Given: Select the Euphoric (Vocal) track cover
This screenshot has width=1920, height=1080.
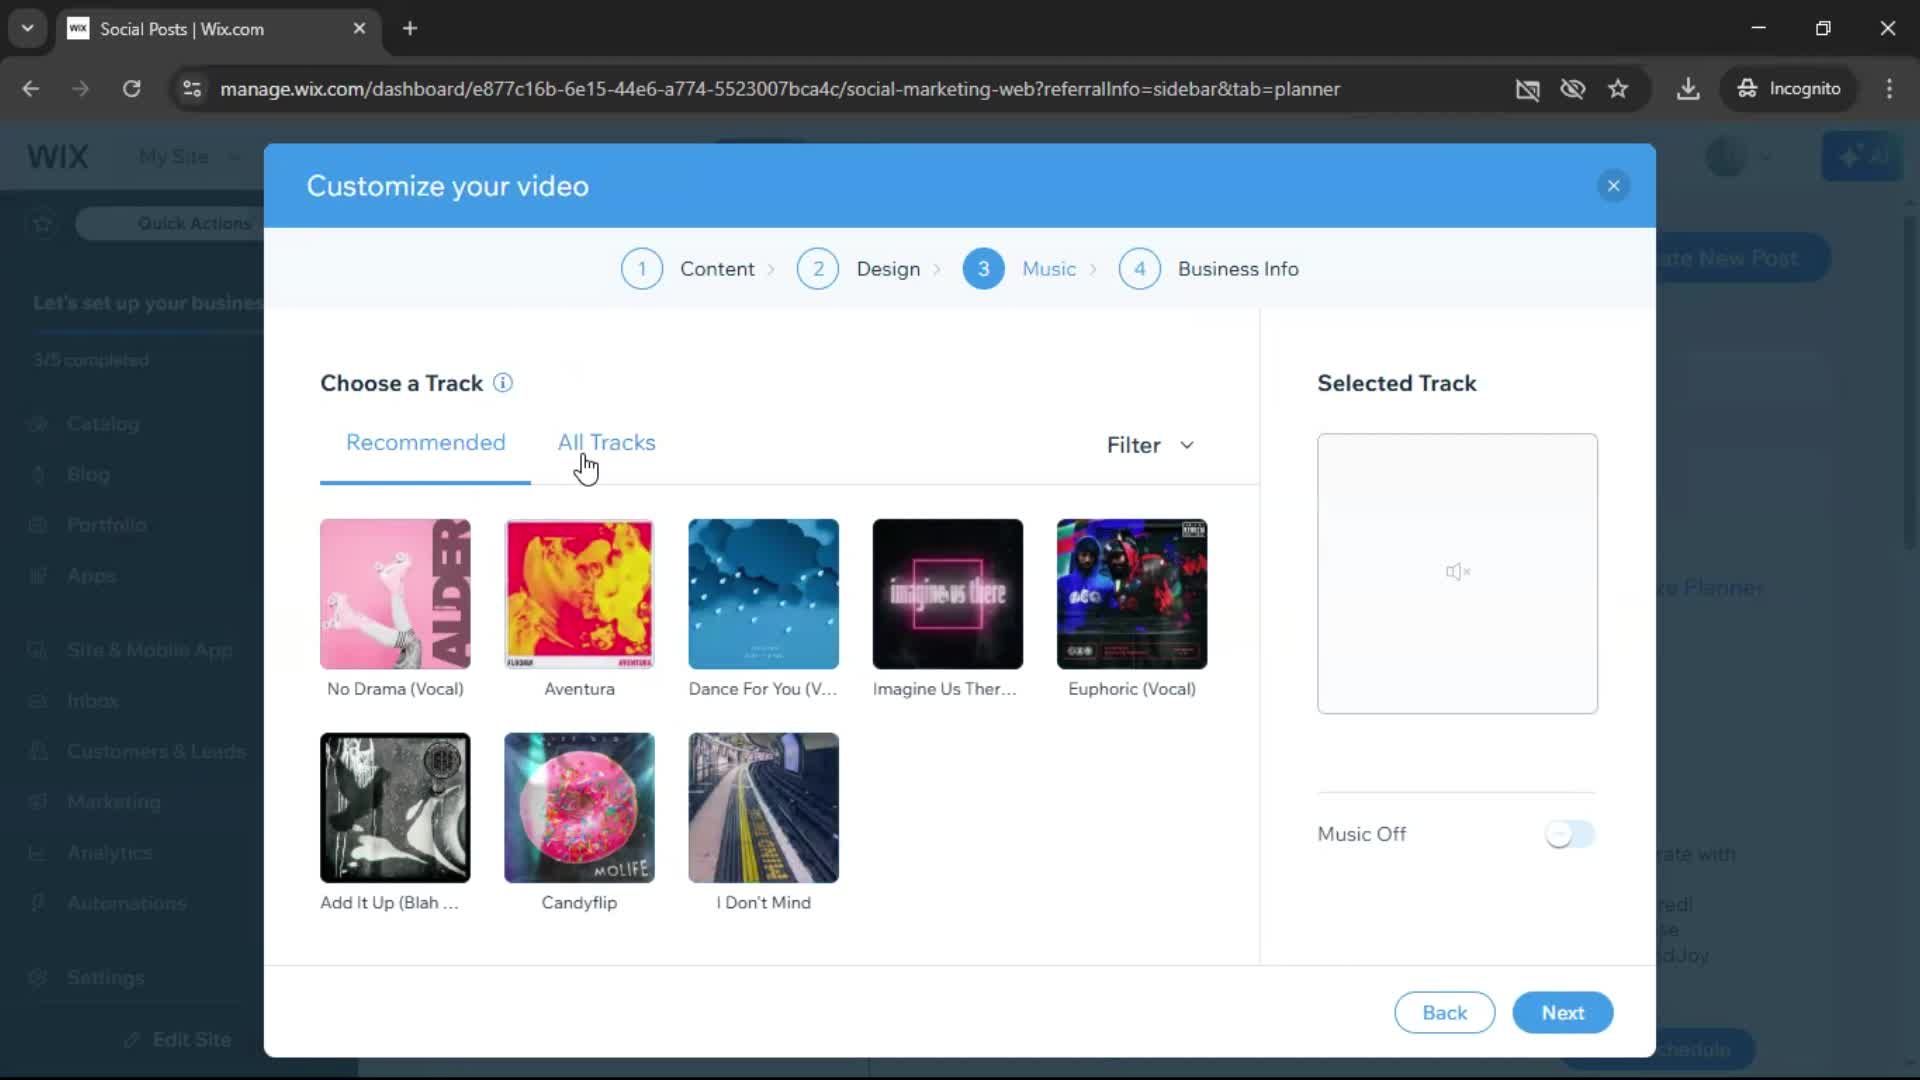Looking at the screenshot, I should click(1131, 594).
